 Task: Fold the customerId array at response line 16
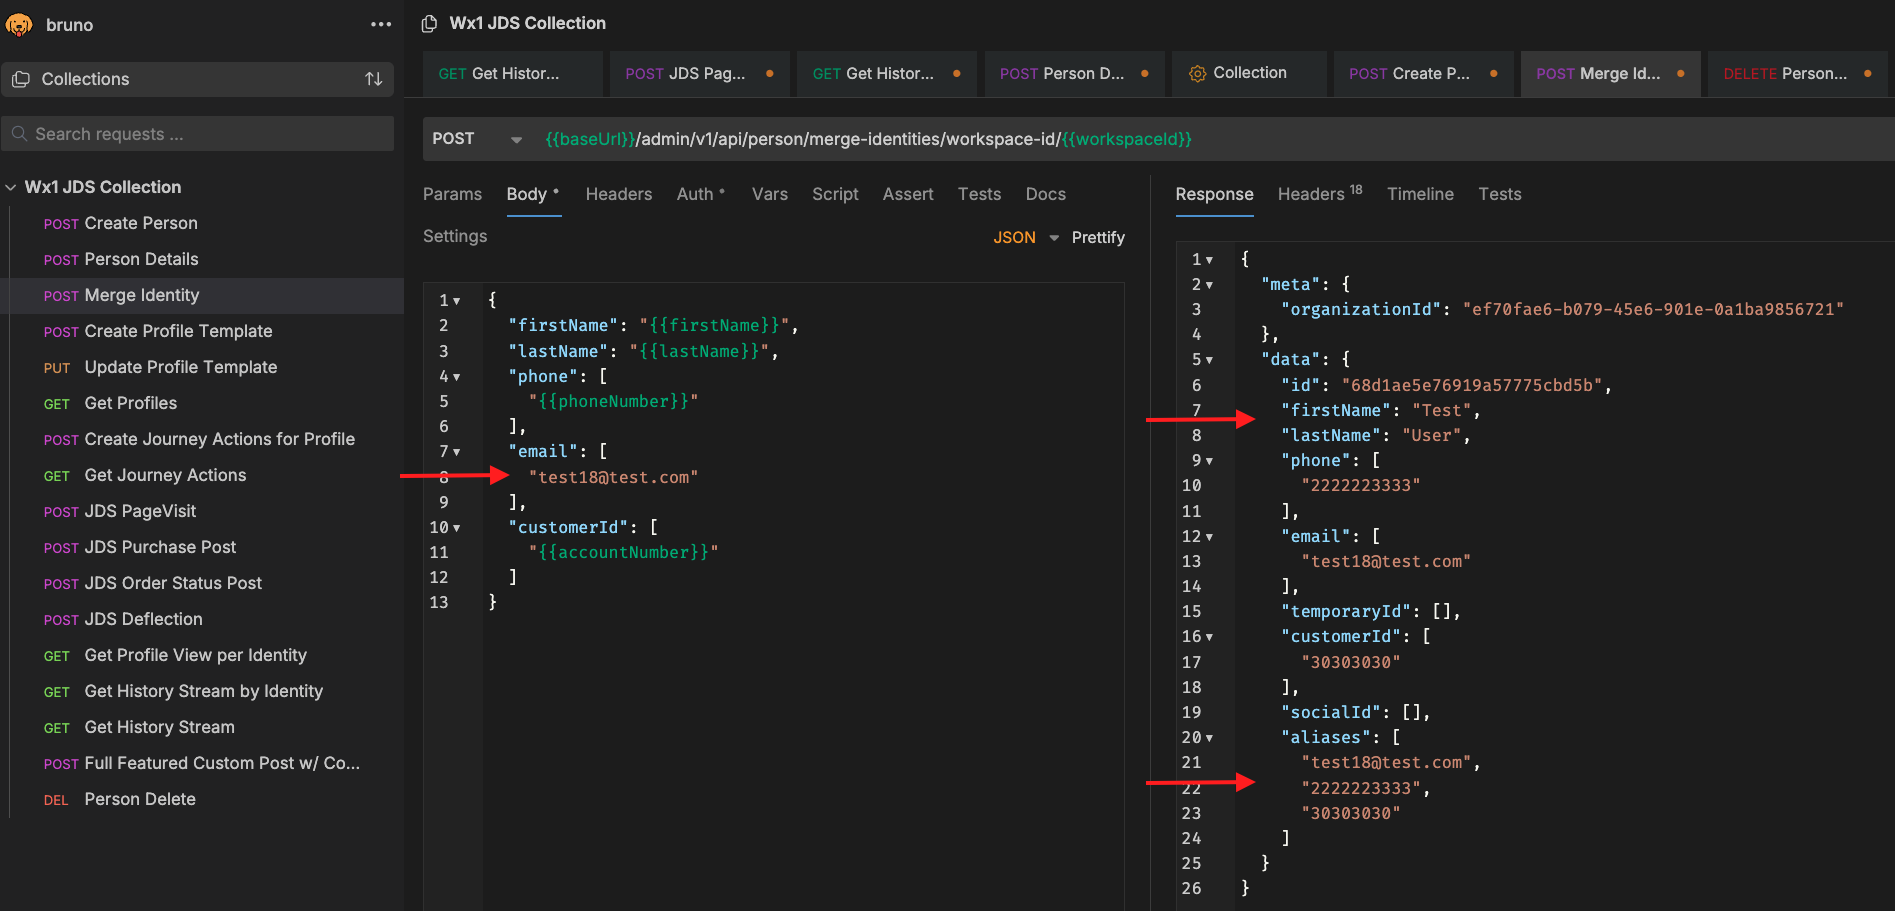pos(1209,637)
